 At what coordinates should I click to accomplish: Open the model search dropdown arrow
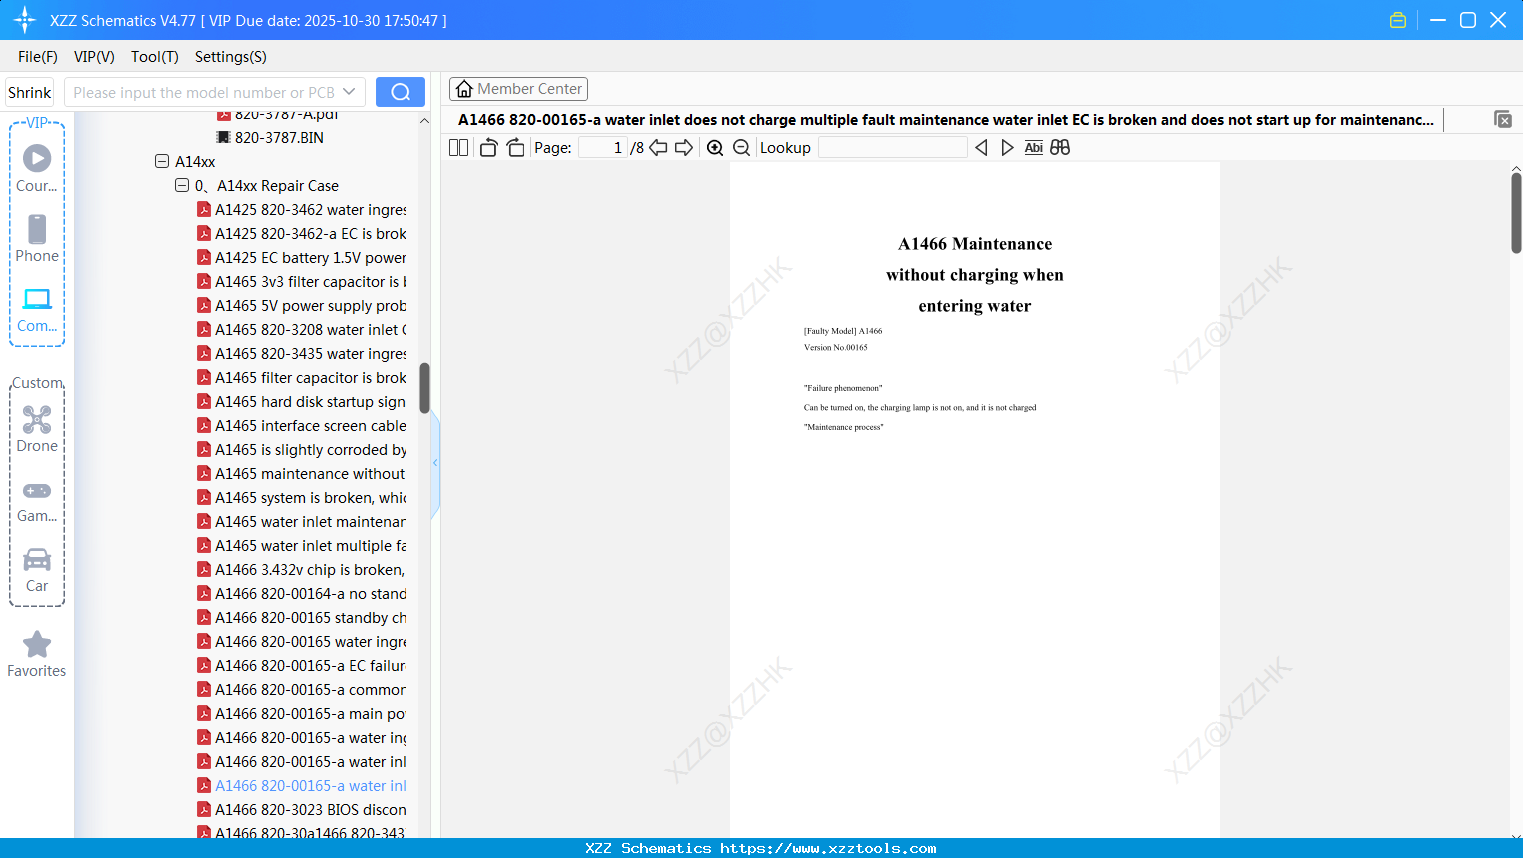(x=349, y=92)
